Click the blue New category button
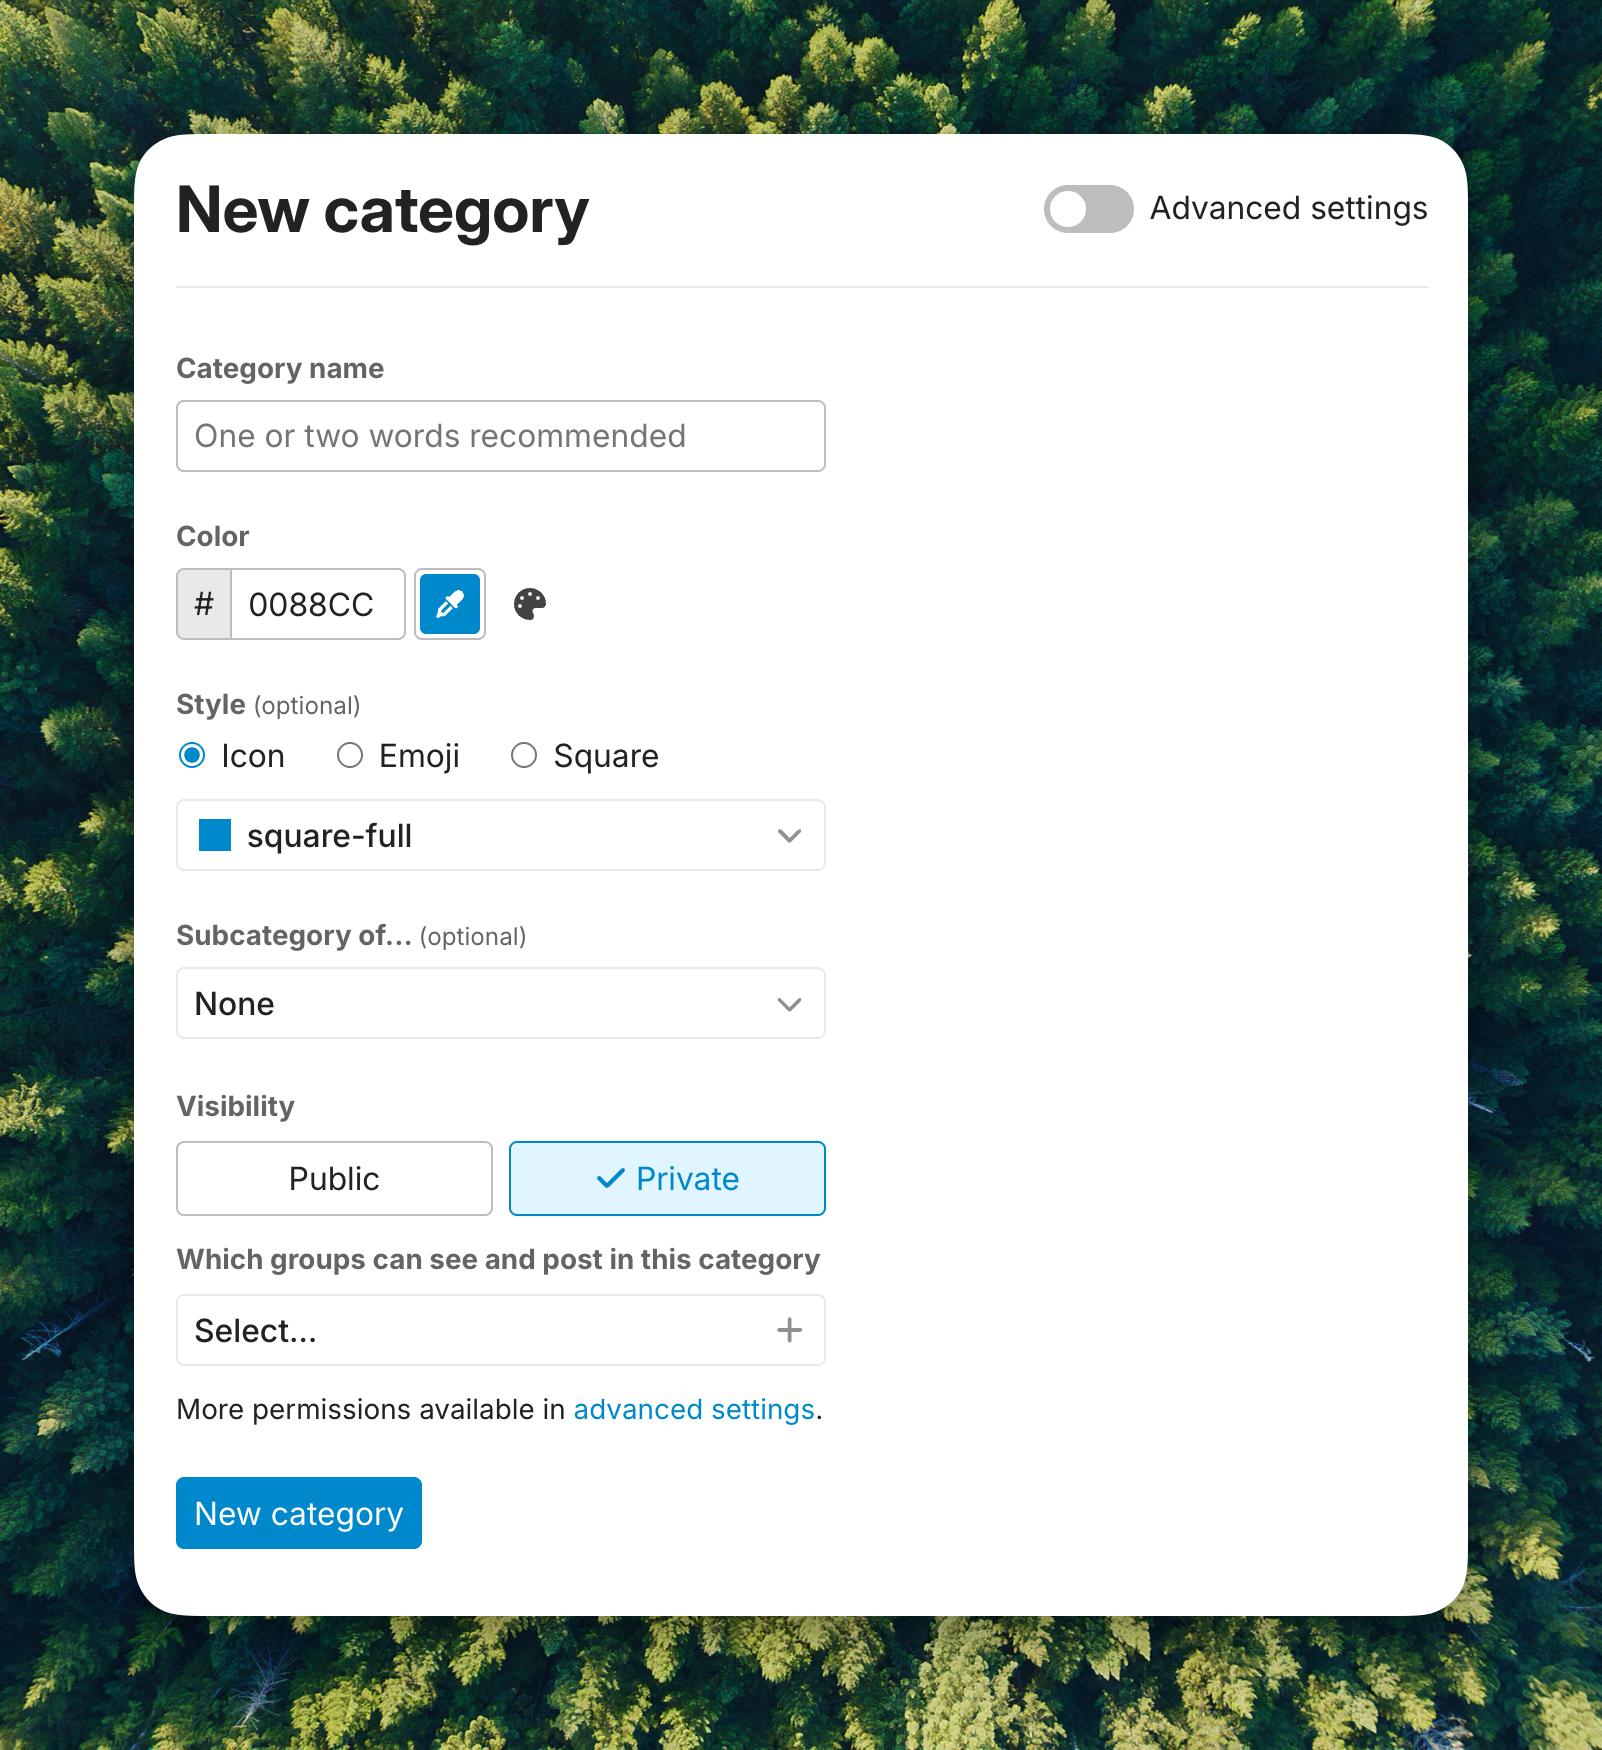 [x=299, y=1513]
